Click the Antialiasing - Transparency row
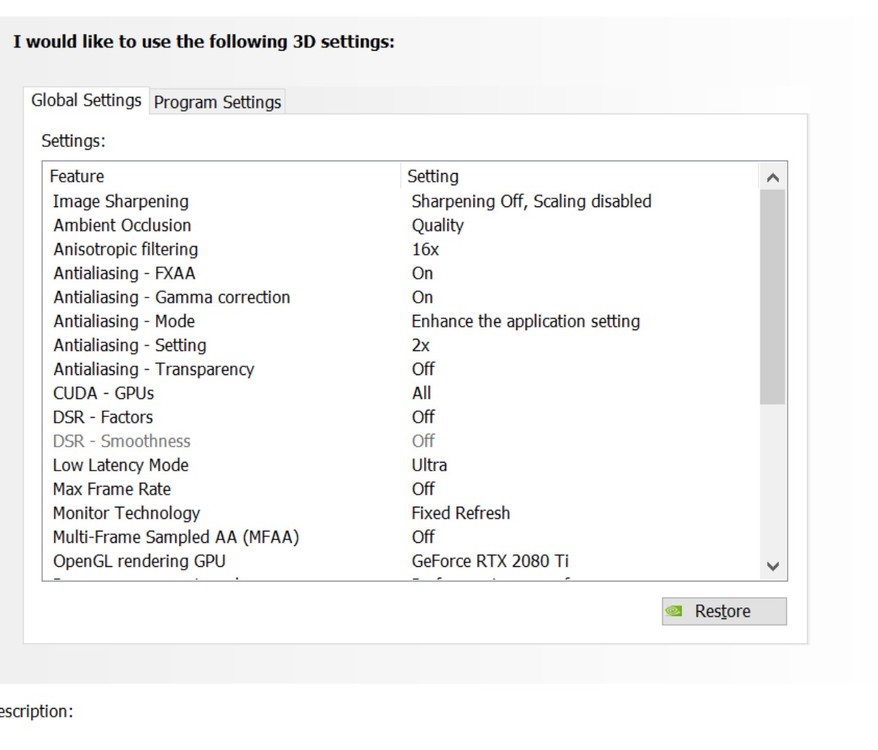Viewport: 878px width, 750px height. coord(153,369)
